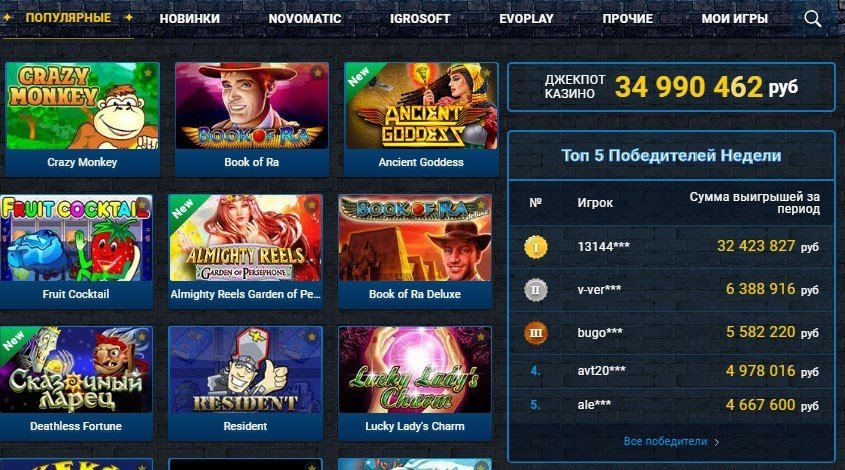Toggle favorite star on Crazy Monkey
845x470 pixels.
[148, 72]
